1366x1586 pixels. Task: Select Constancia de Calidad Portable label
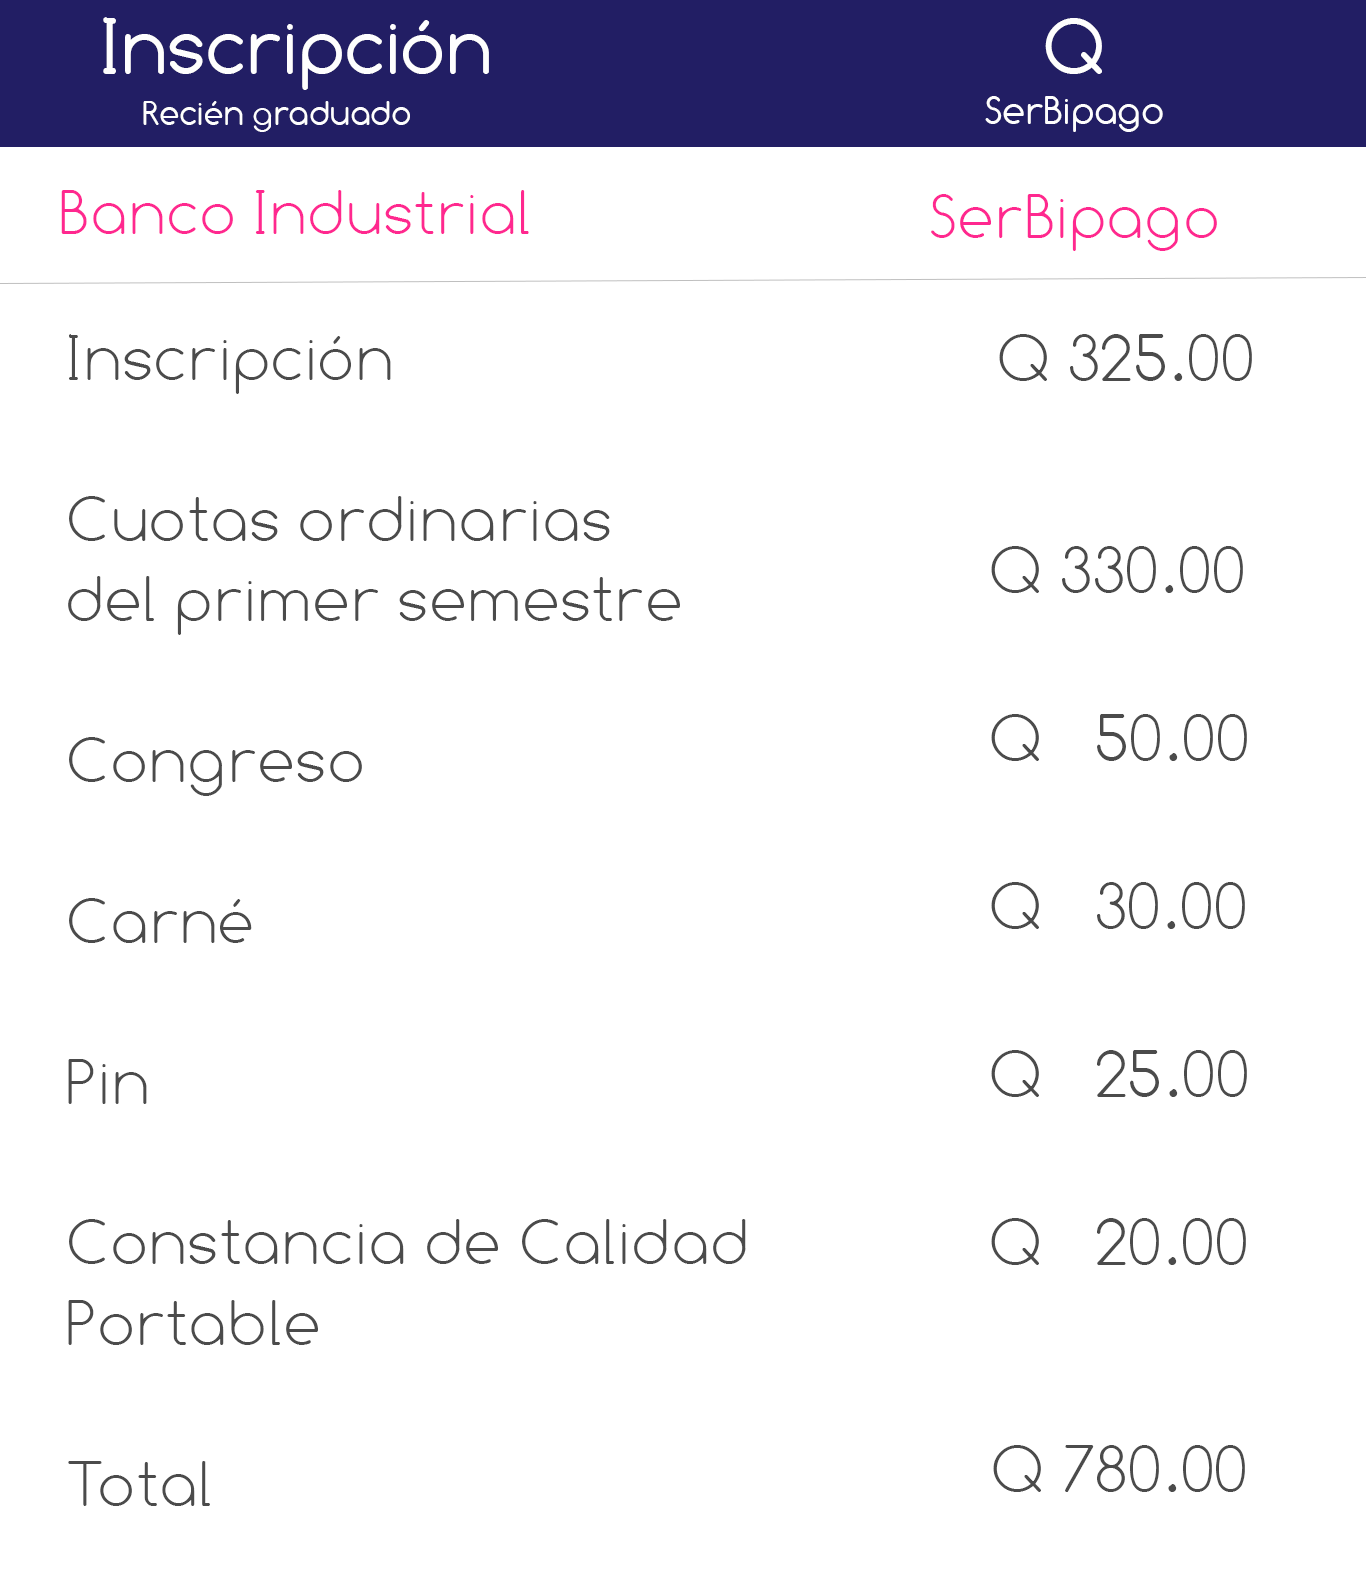[x=407, y=1284]
